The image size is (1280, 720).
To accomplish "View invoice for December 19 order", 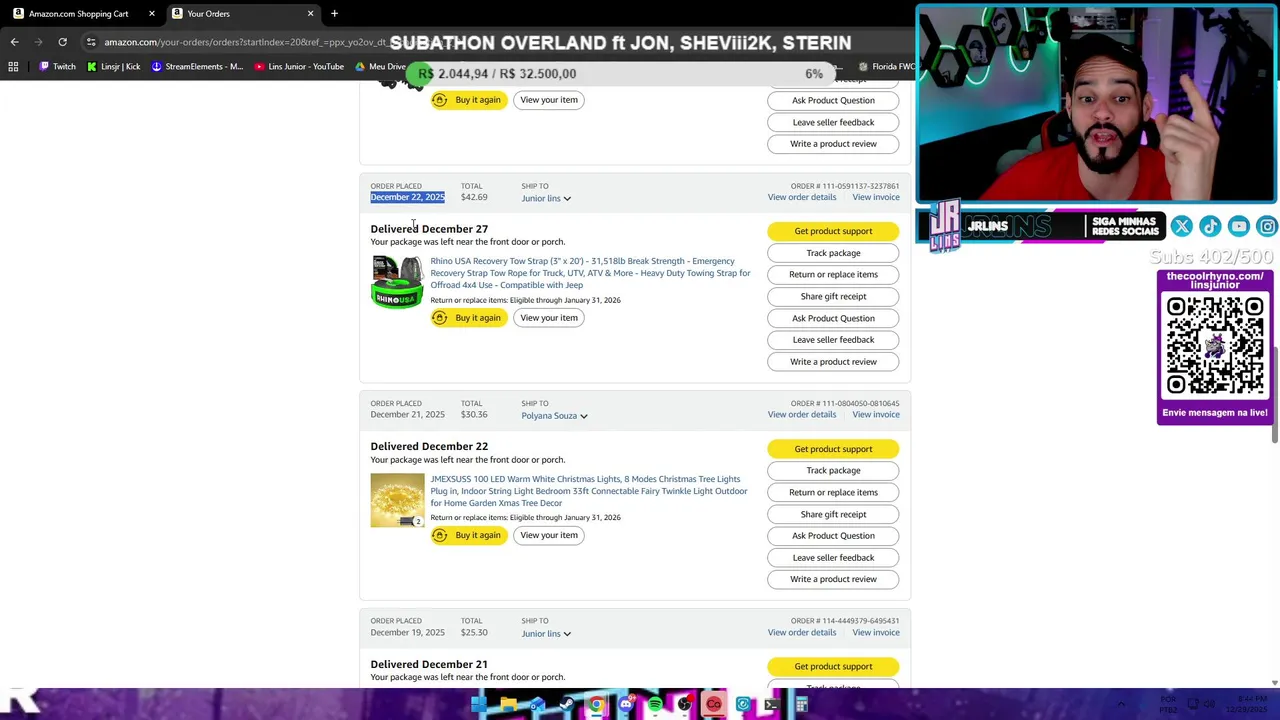I will coord(876,633).
